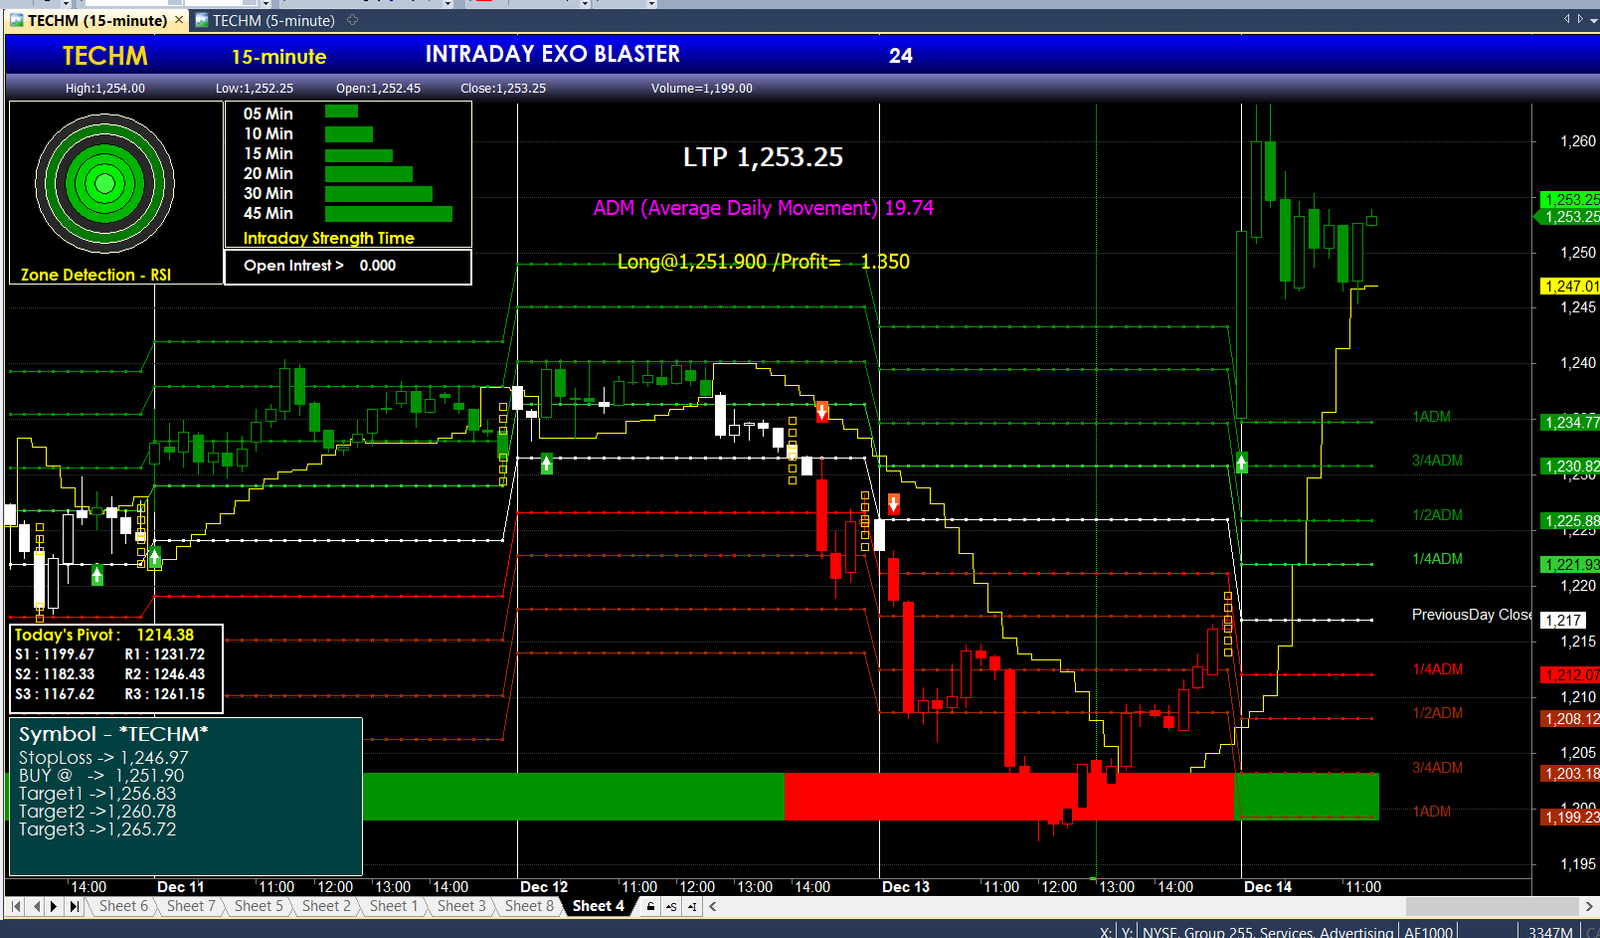Image resolution: width=1600 pixels, height=938 pixels.
Task: Click the tab list left arrow at top right
Action: [1567, 19]
